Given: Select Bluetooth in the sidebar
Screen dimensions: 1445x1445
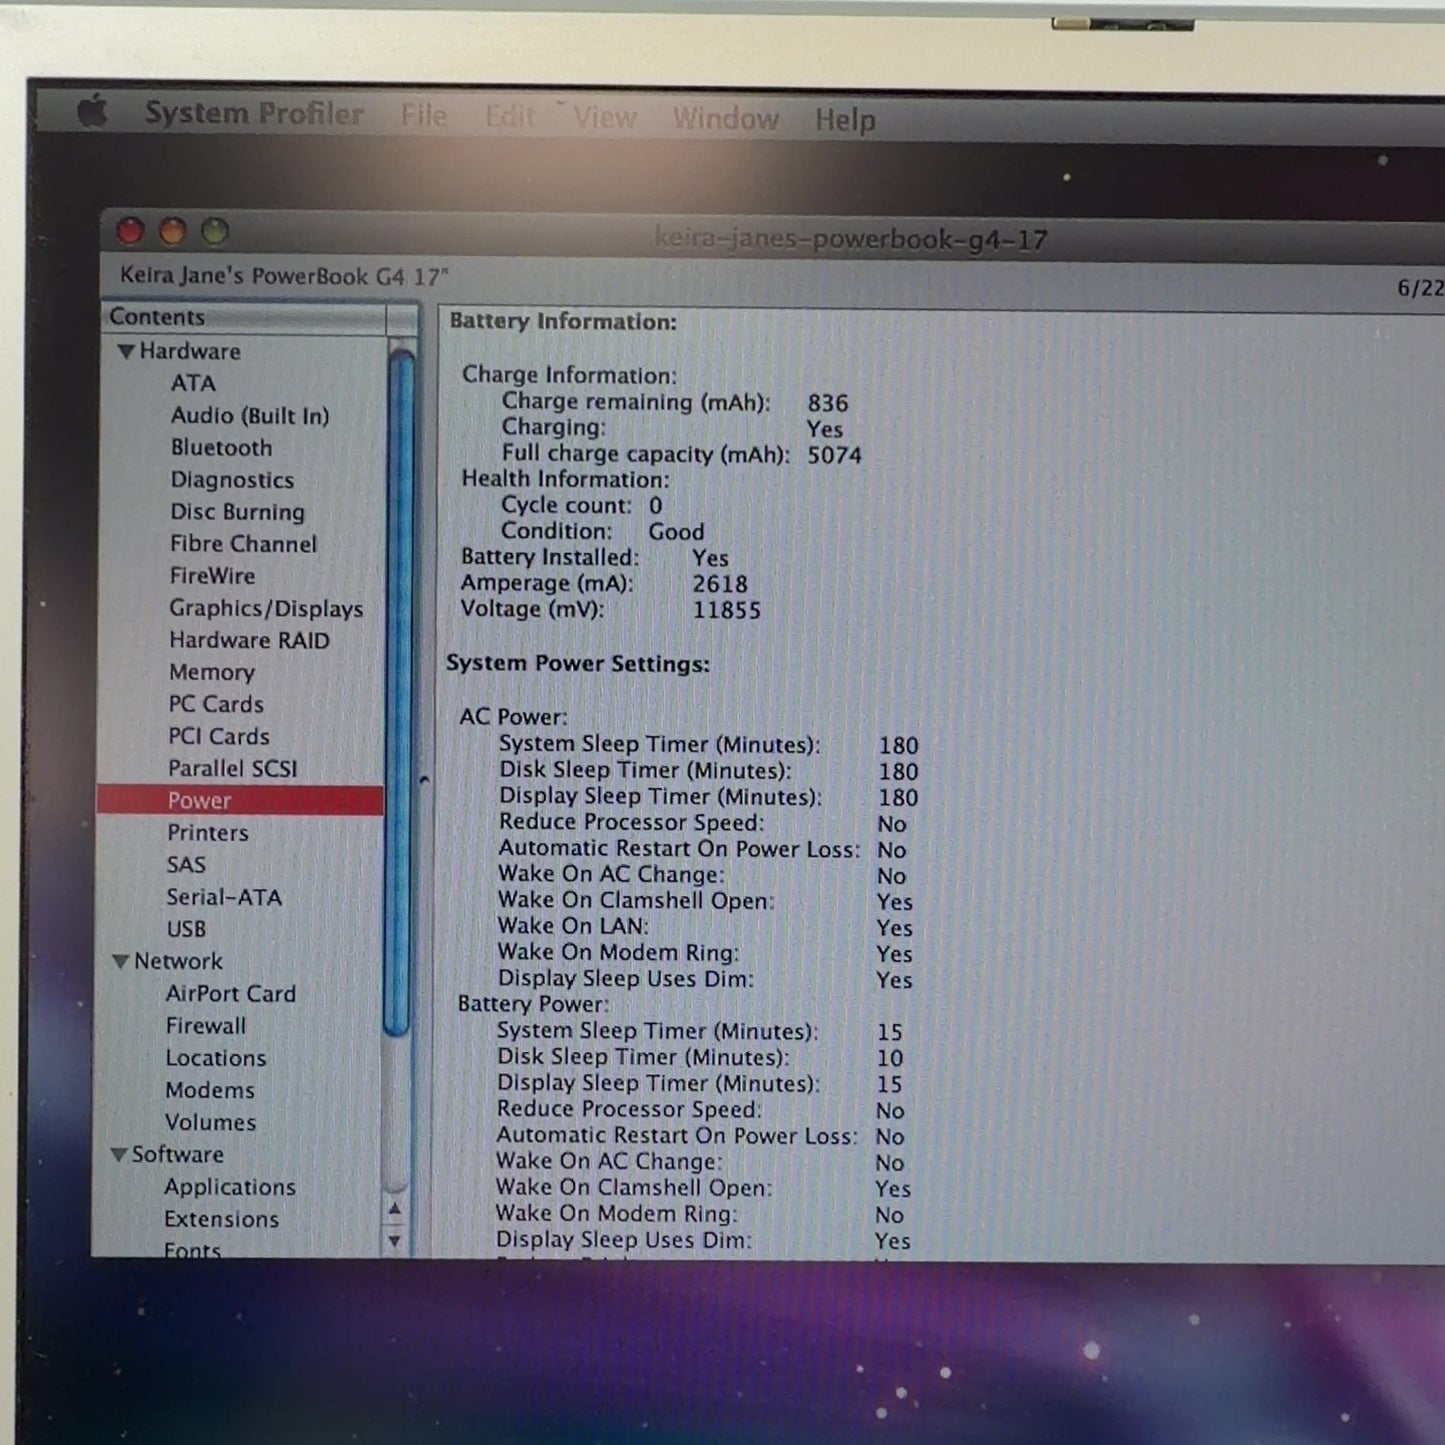Looking at the screenshot, I should point(221,447).
